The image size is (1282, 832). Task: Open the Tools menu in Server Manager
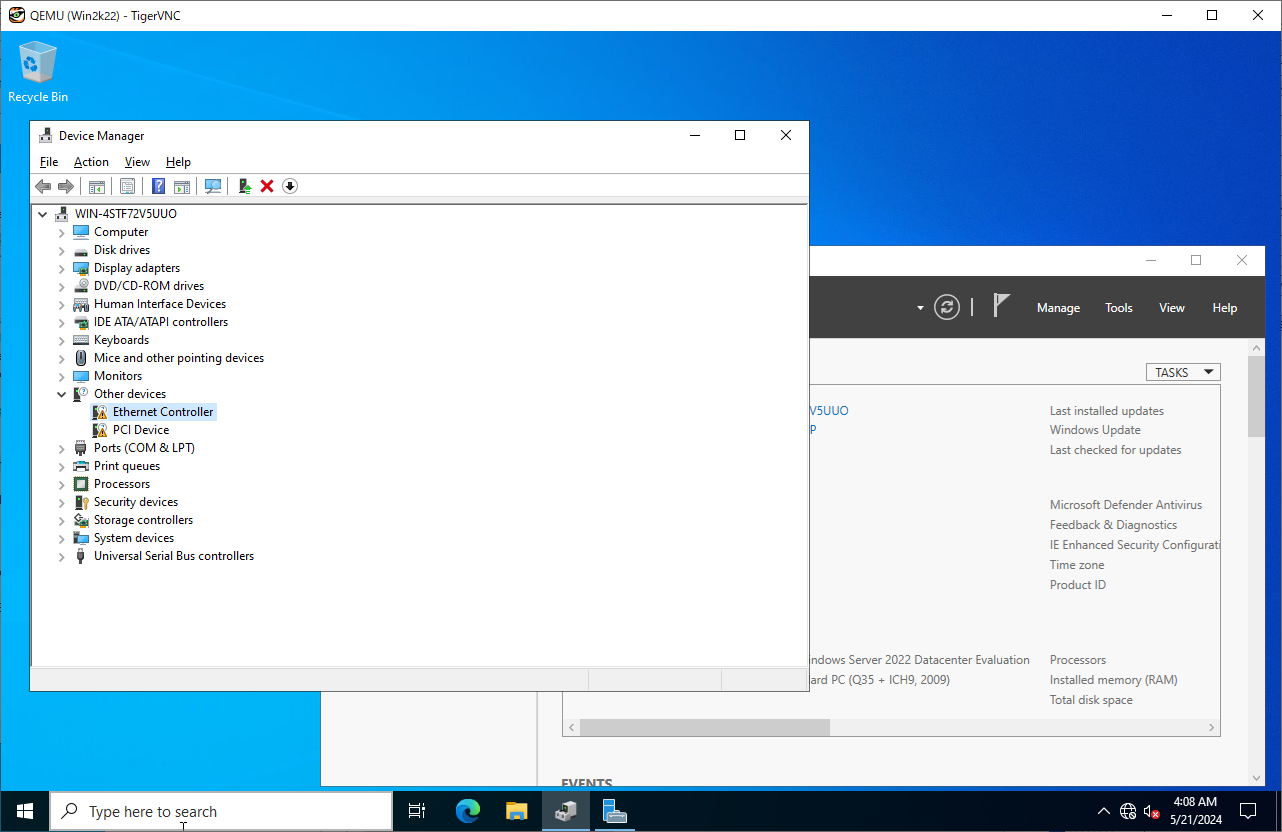coord(1118,308)
